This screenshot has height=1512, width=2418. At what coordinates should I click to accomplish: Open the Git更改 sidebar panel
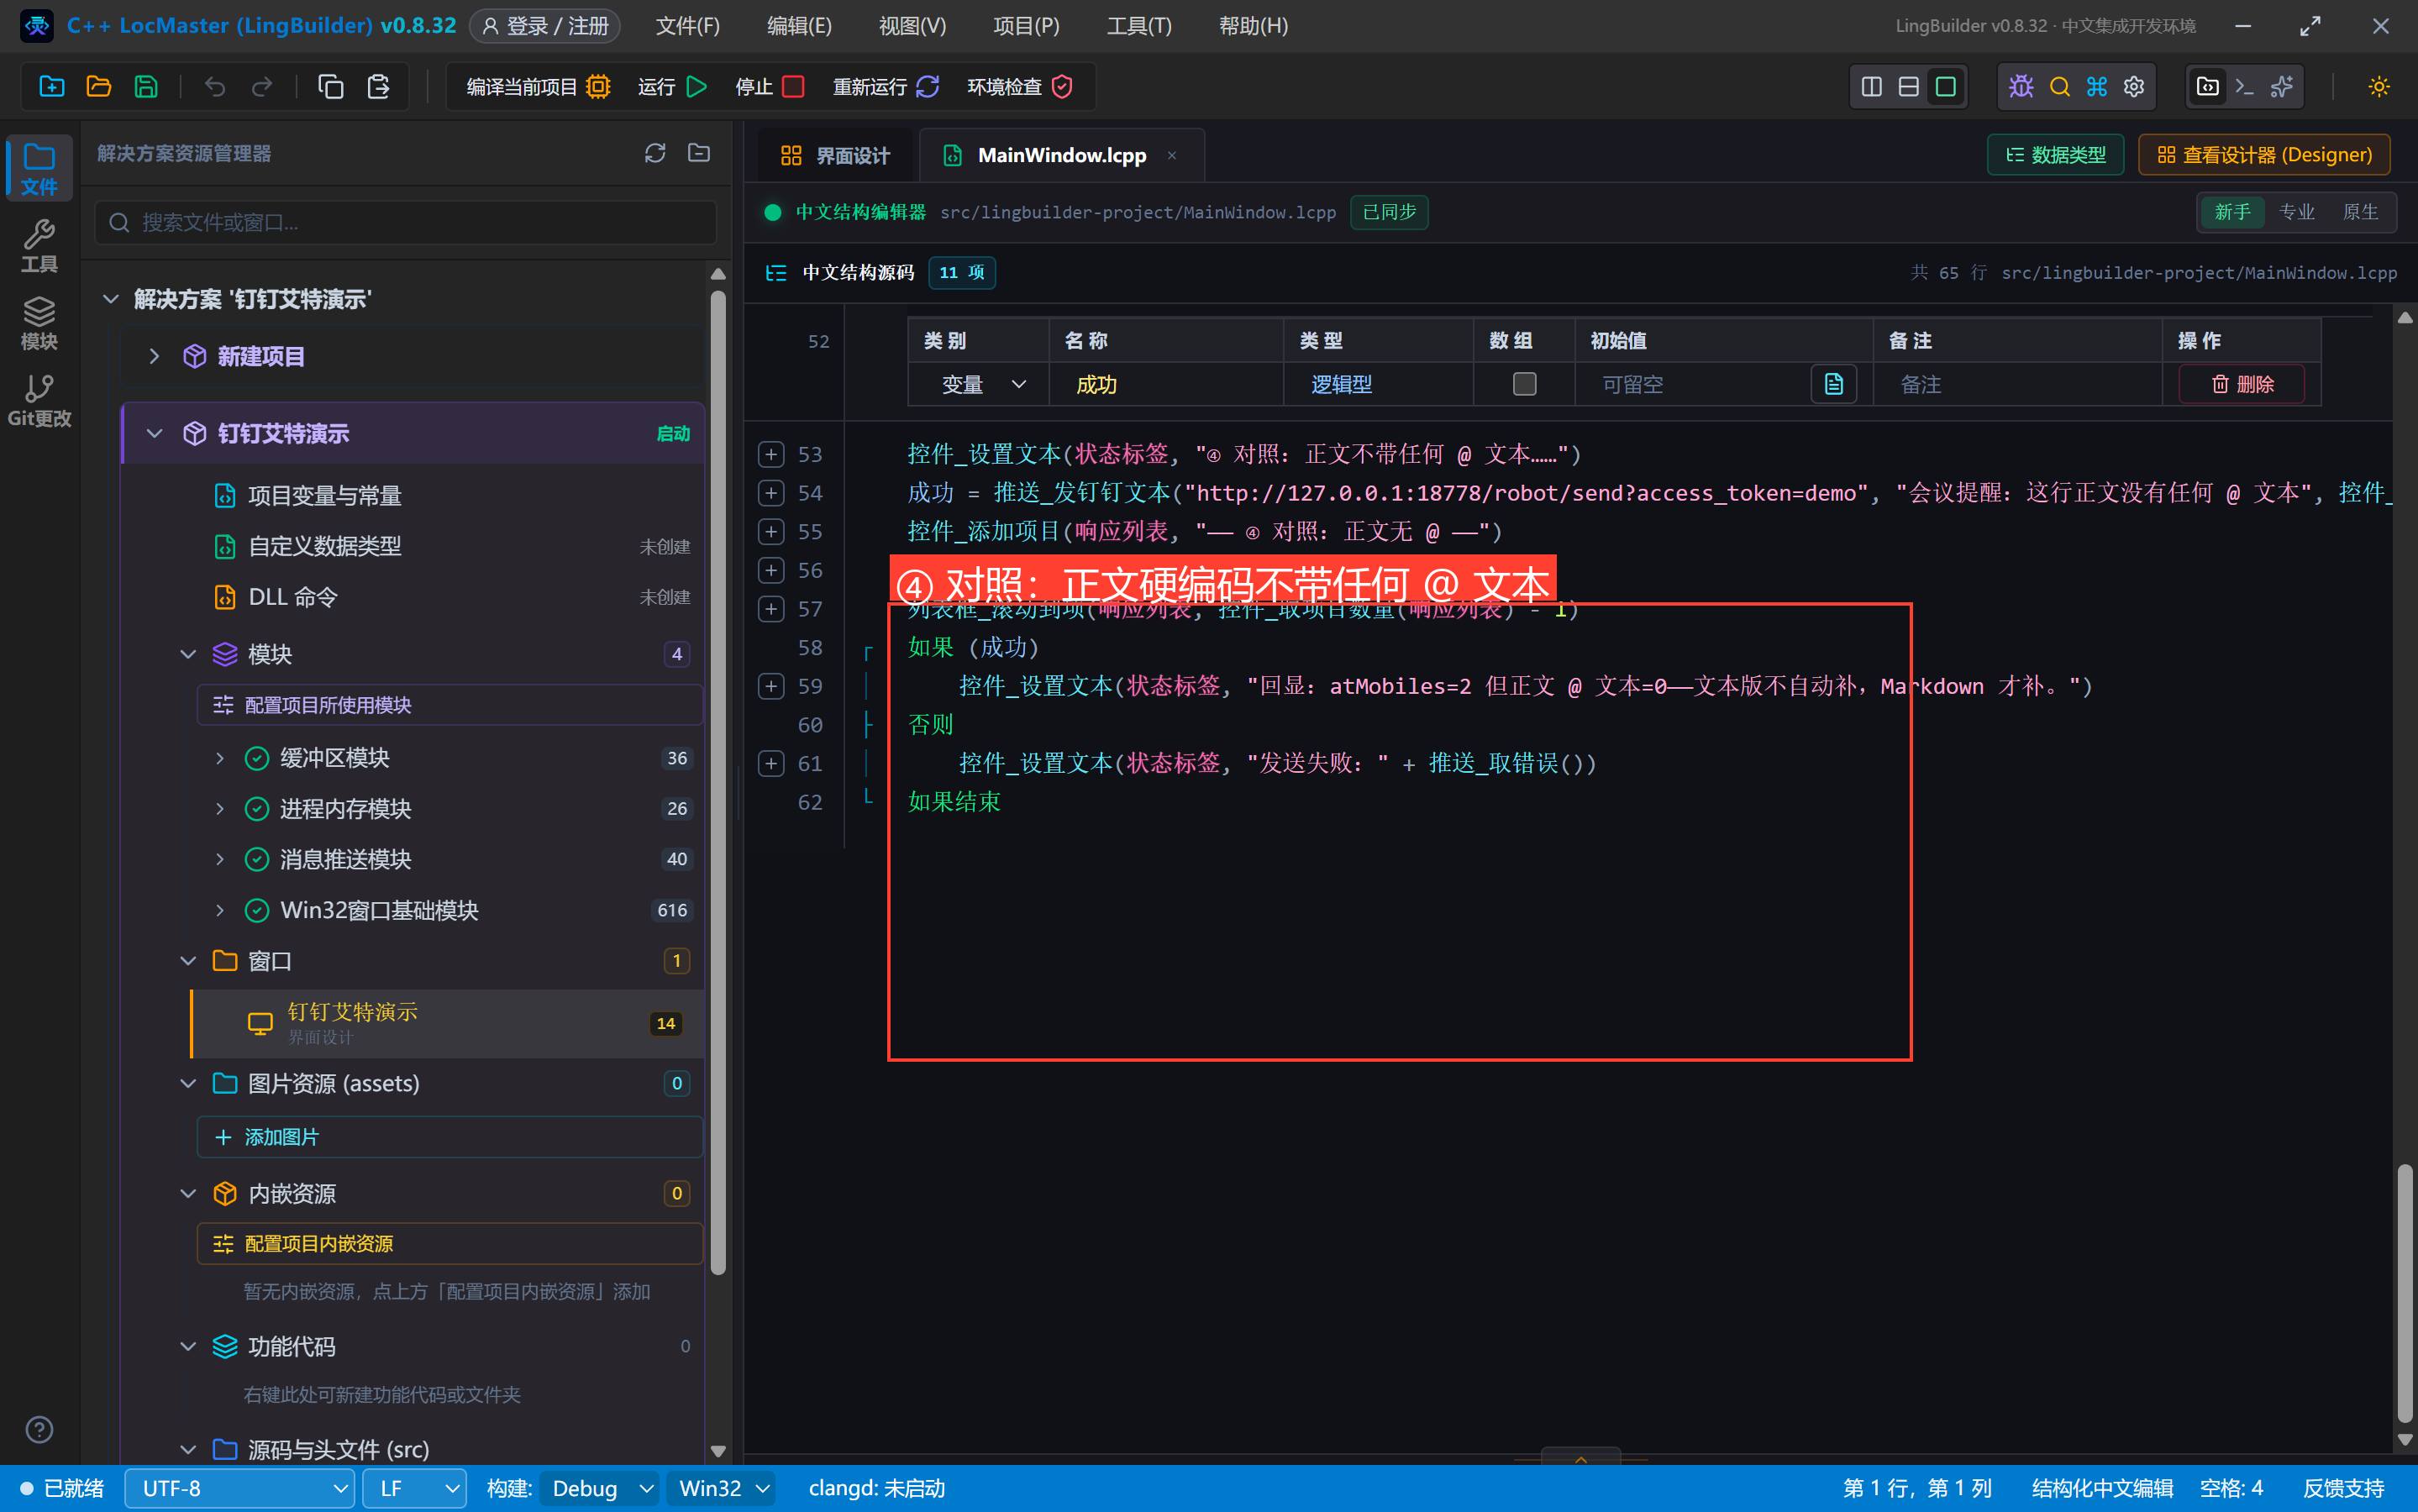click(x=39, y=400)
